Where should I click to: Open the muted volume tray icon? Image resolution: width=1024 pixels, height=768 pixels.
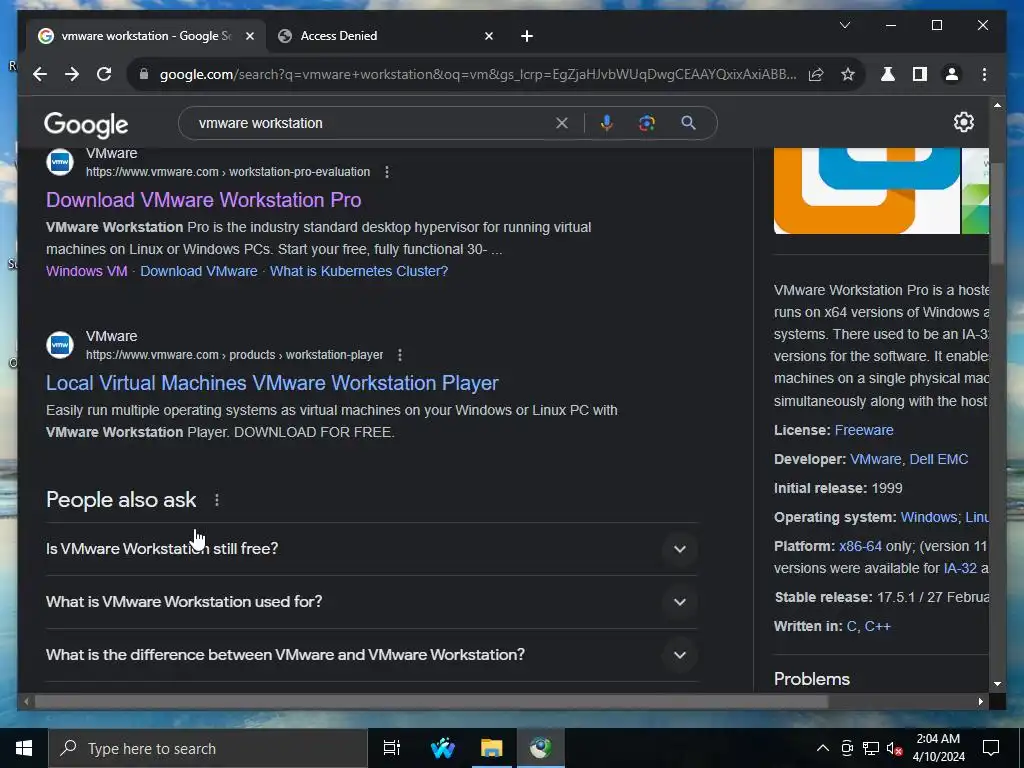[894, 748]
